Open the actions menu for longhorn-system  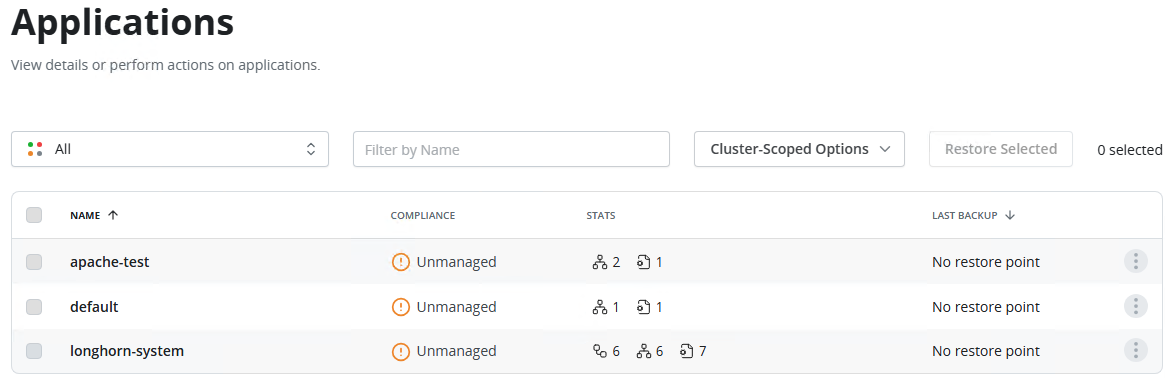1135,350
